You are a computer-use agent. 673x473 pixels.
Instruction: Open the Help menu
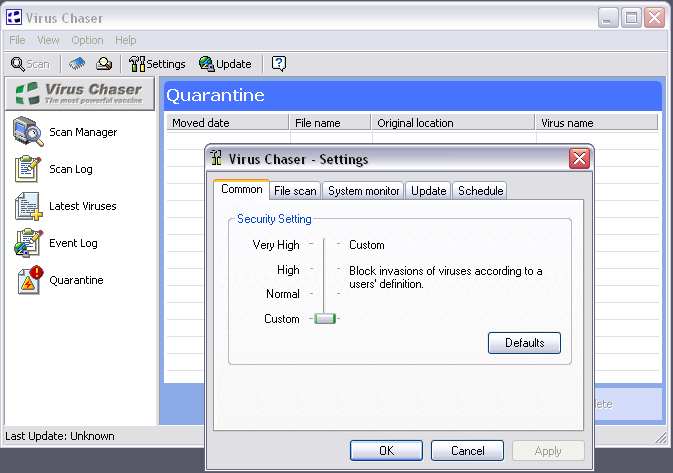[125, 40]
